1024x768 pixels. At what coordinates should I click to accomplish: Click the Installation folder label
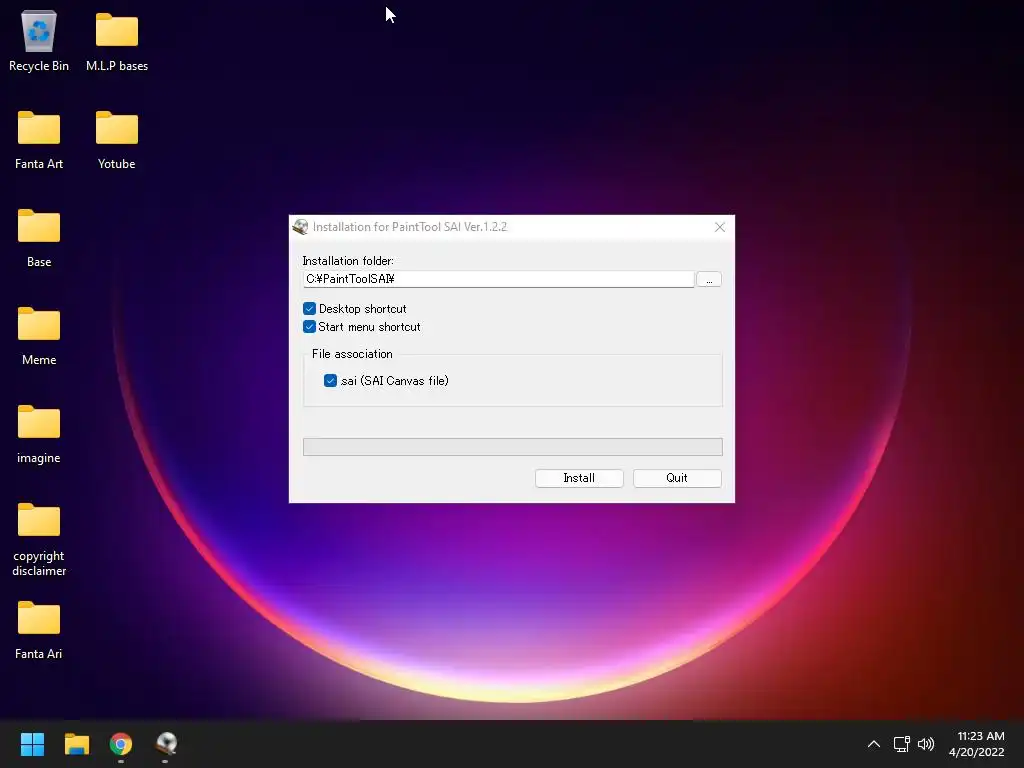pyautogui.click(x=348, y=261)
